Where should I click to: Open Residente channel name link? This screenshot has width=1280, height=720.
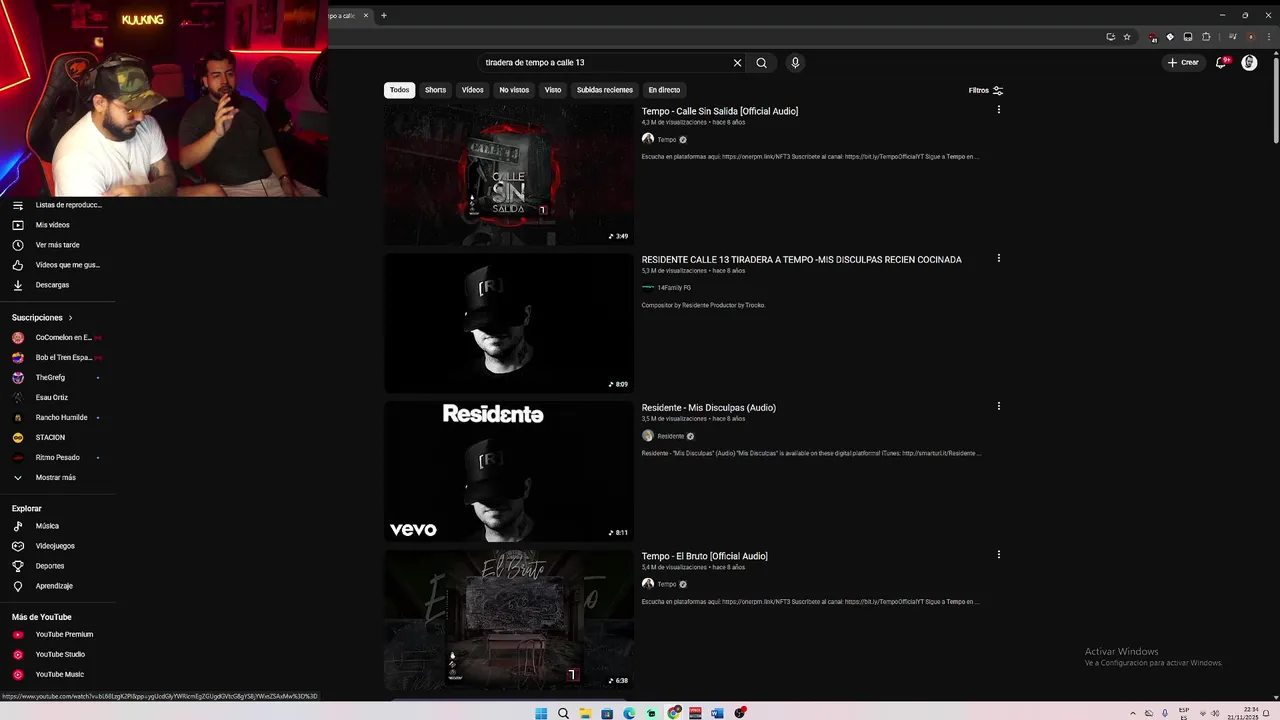tap(671, 436)
